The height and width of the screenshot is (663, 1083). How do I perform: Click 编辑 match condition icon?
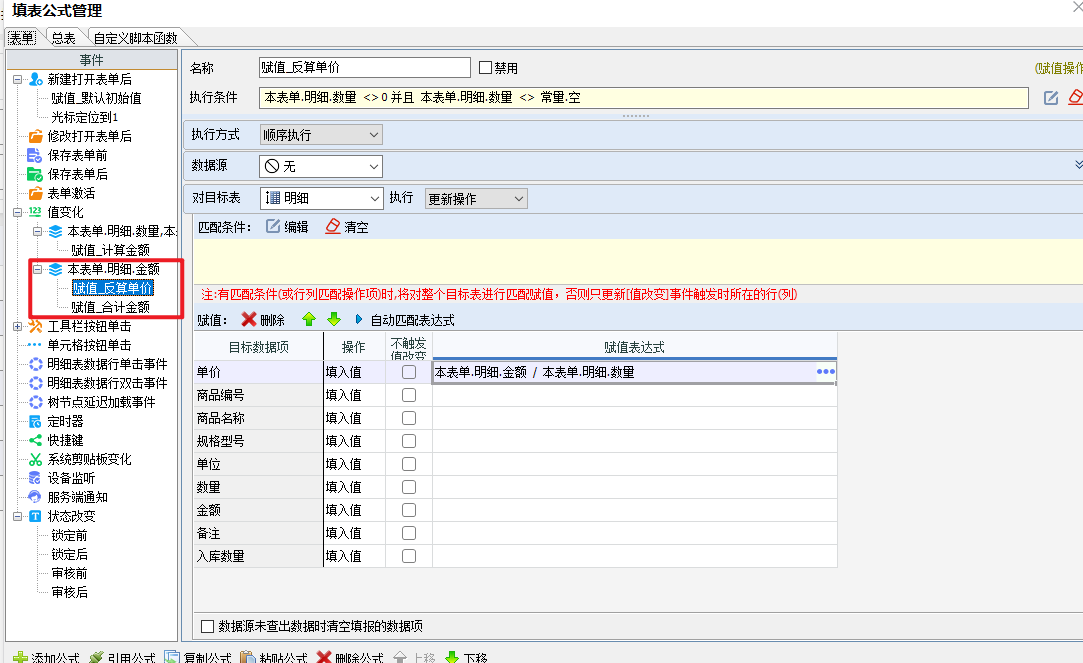[x=274, y=227]
